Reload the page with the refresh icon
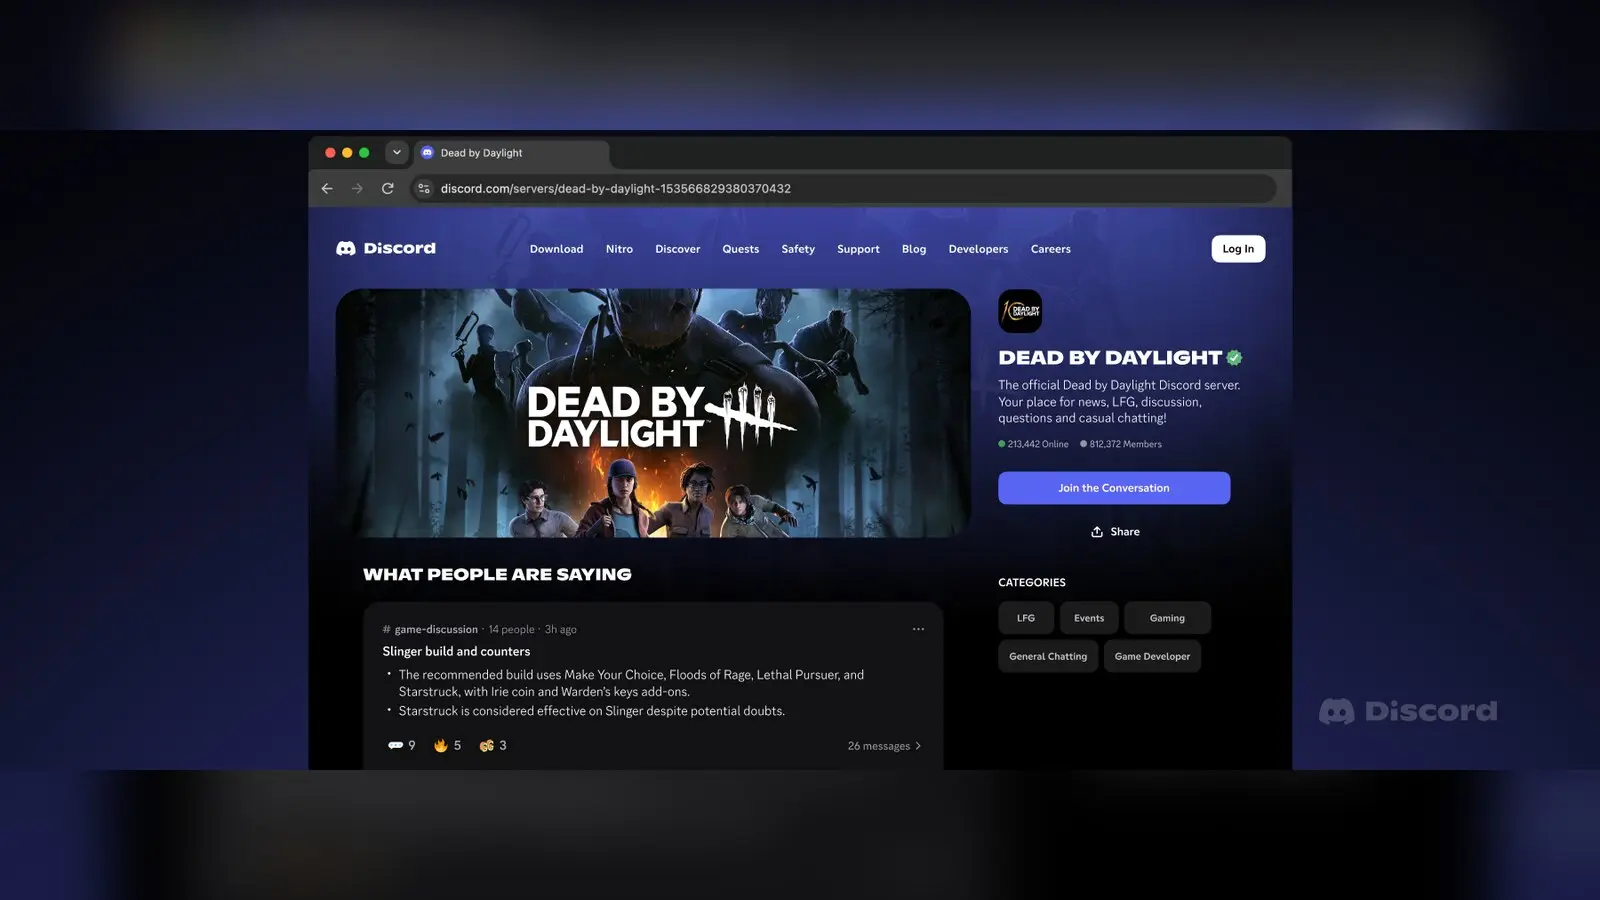1600x900 pixels. tap(388, 188)
